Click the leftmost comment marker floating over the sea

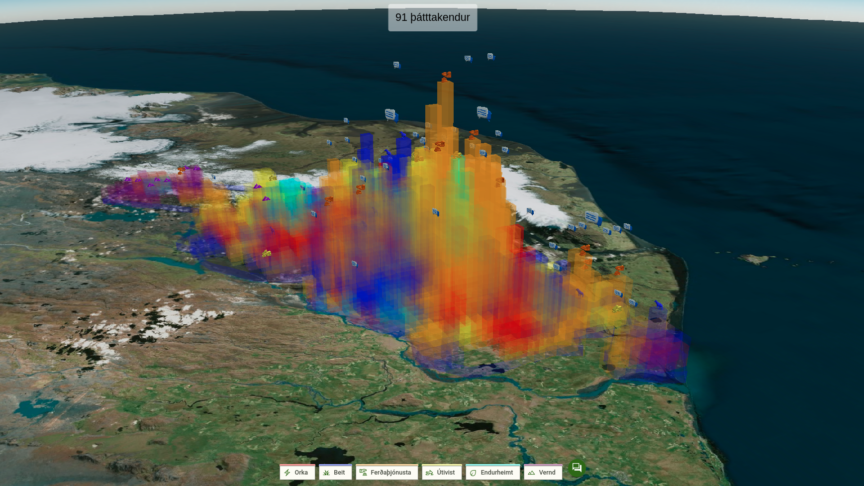(x=396, y=64)
